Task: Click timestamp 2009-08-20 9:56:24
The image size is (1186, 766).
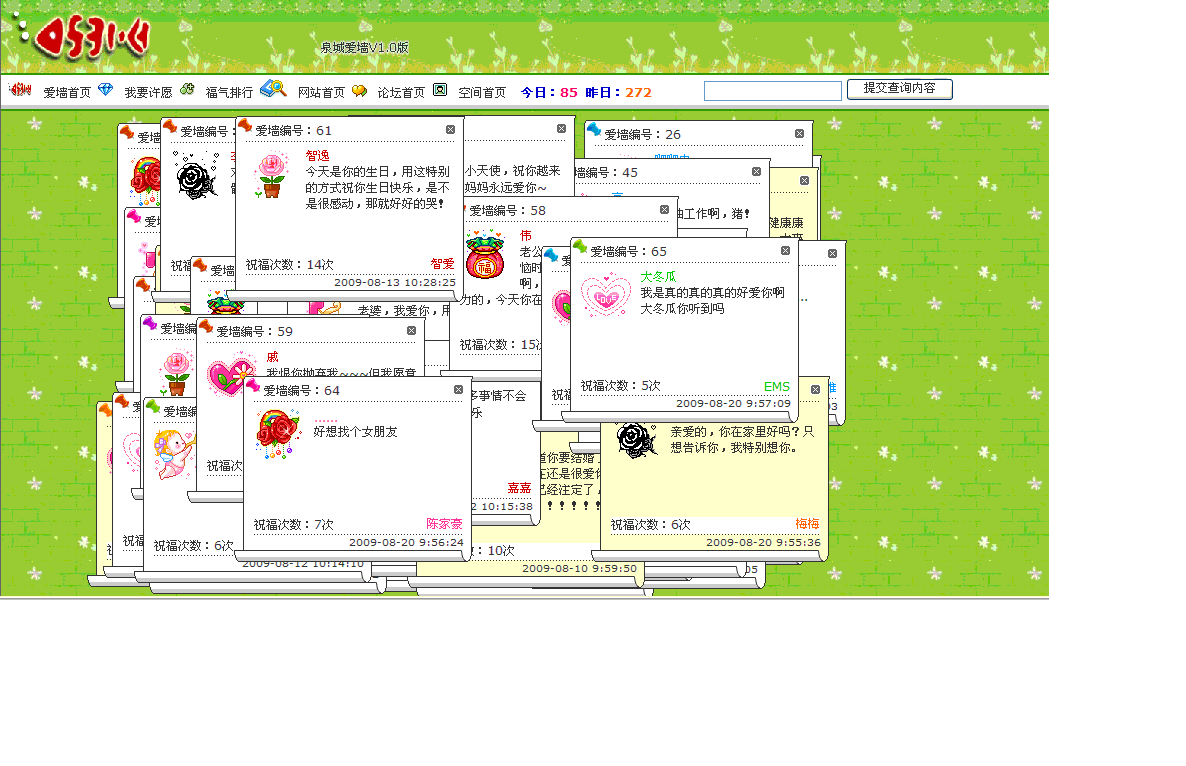Action: pos(406,542)
